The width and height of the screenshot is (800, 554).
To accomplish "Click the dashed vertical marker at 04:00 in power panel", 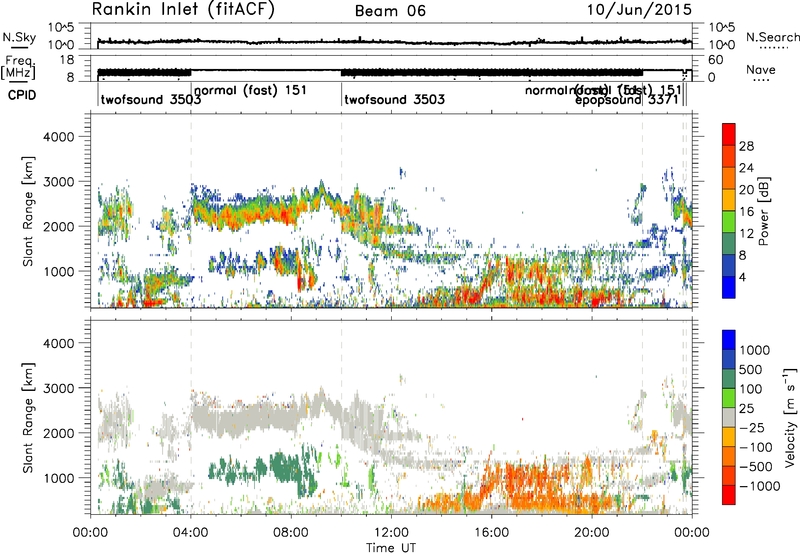I will coord(191,211).
